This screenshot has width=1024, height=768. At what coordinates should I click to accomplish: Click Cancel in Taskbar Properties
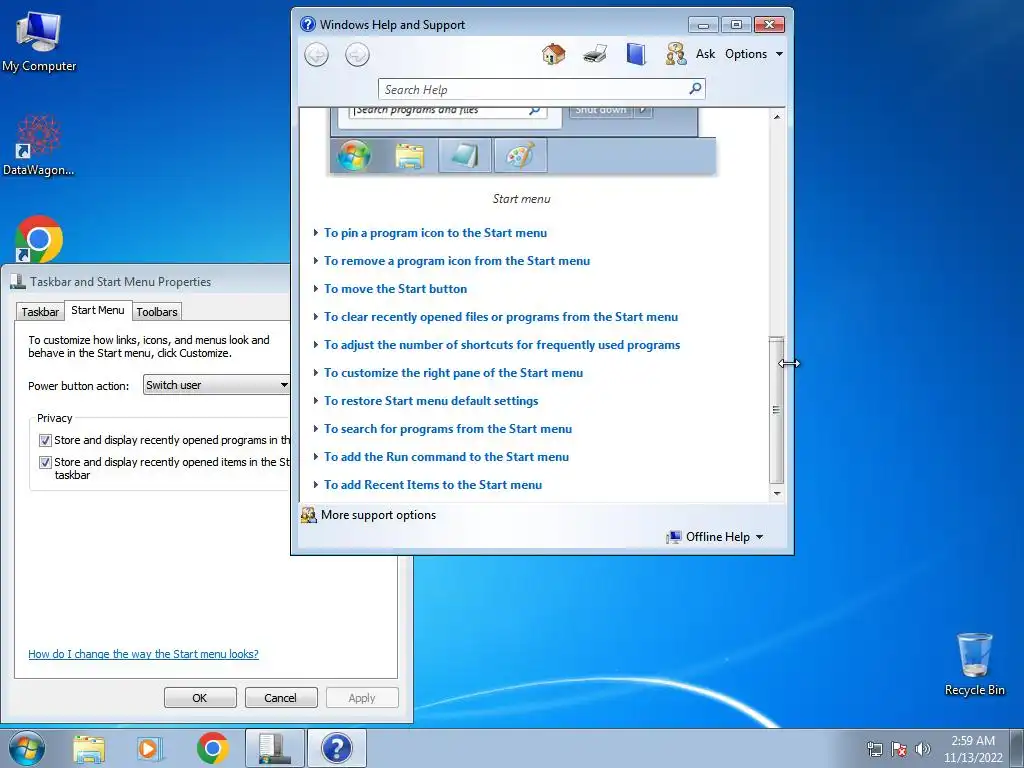(281, 697)
